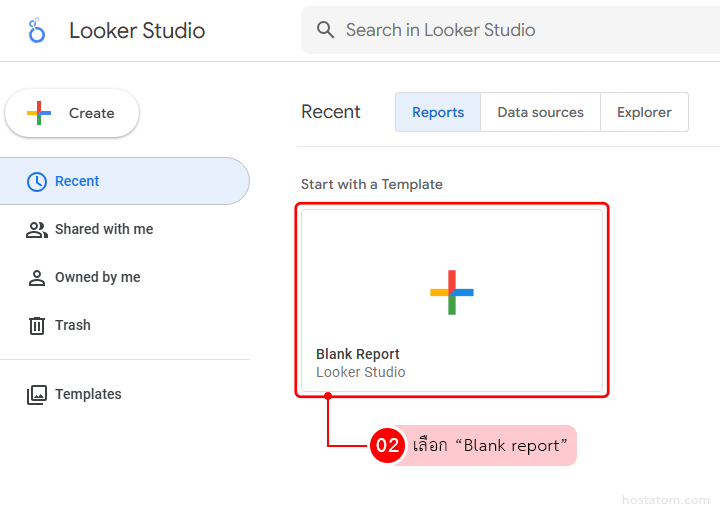Click the Templates gallery icon
Image resolution: width=720 pixels, height=512 pixels.
(37, 394)
